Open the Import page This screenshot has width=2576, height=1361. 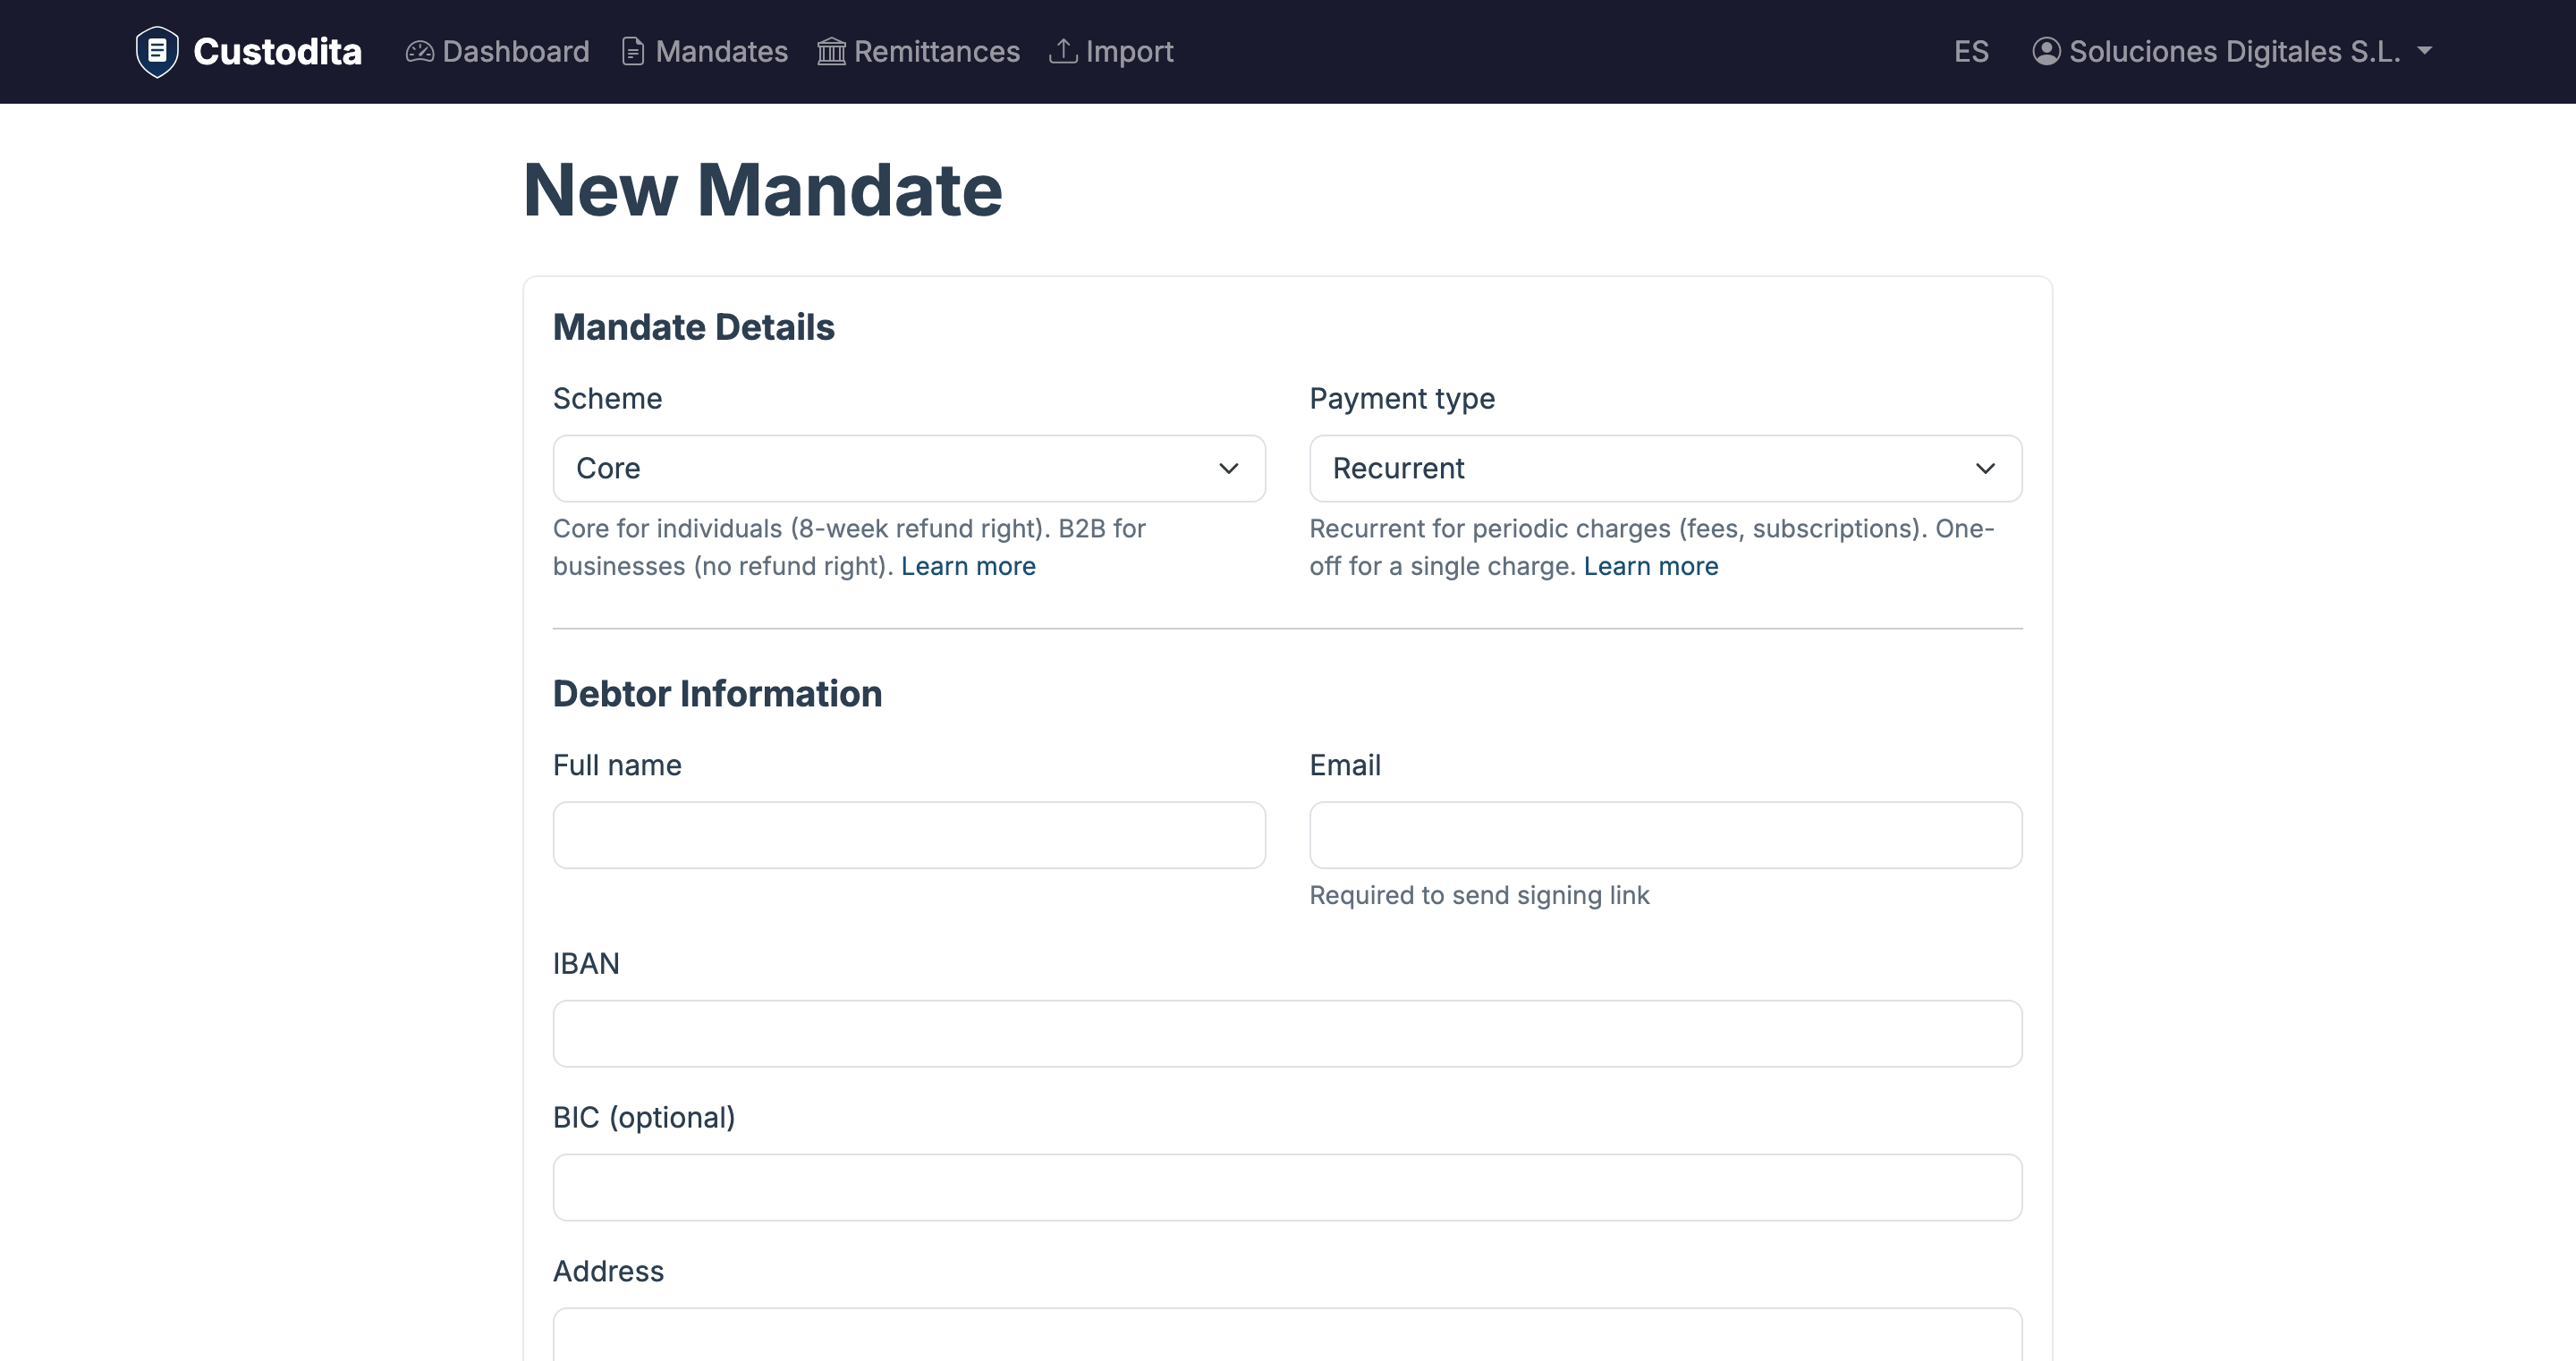click(1130, 51)
